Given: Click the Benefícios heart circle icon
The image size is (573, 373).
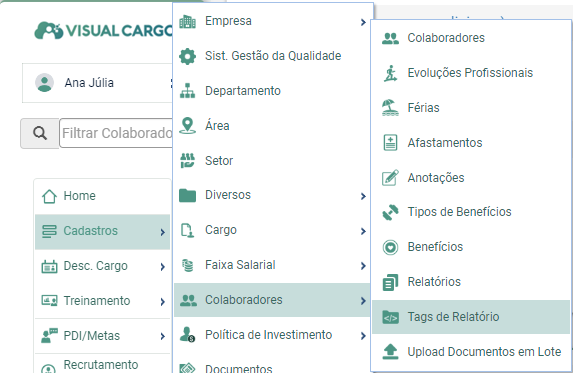Looking at the screenshot, I should coord(390,247).
